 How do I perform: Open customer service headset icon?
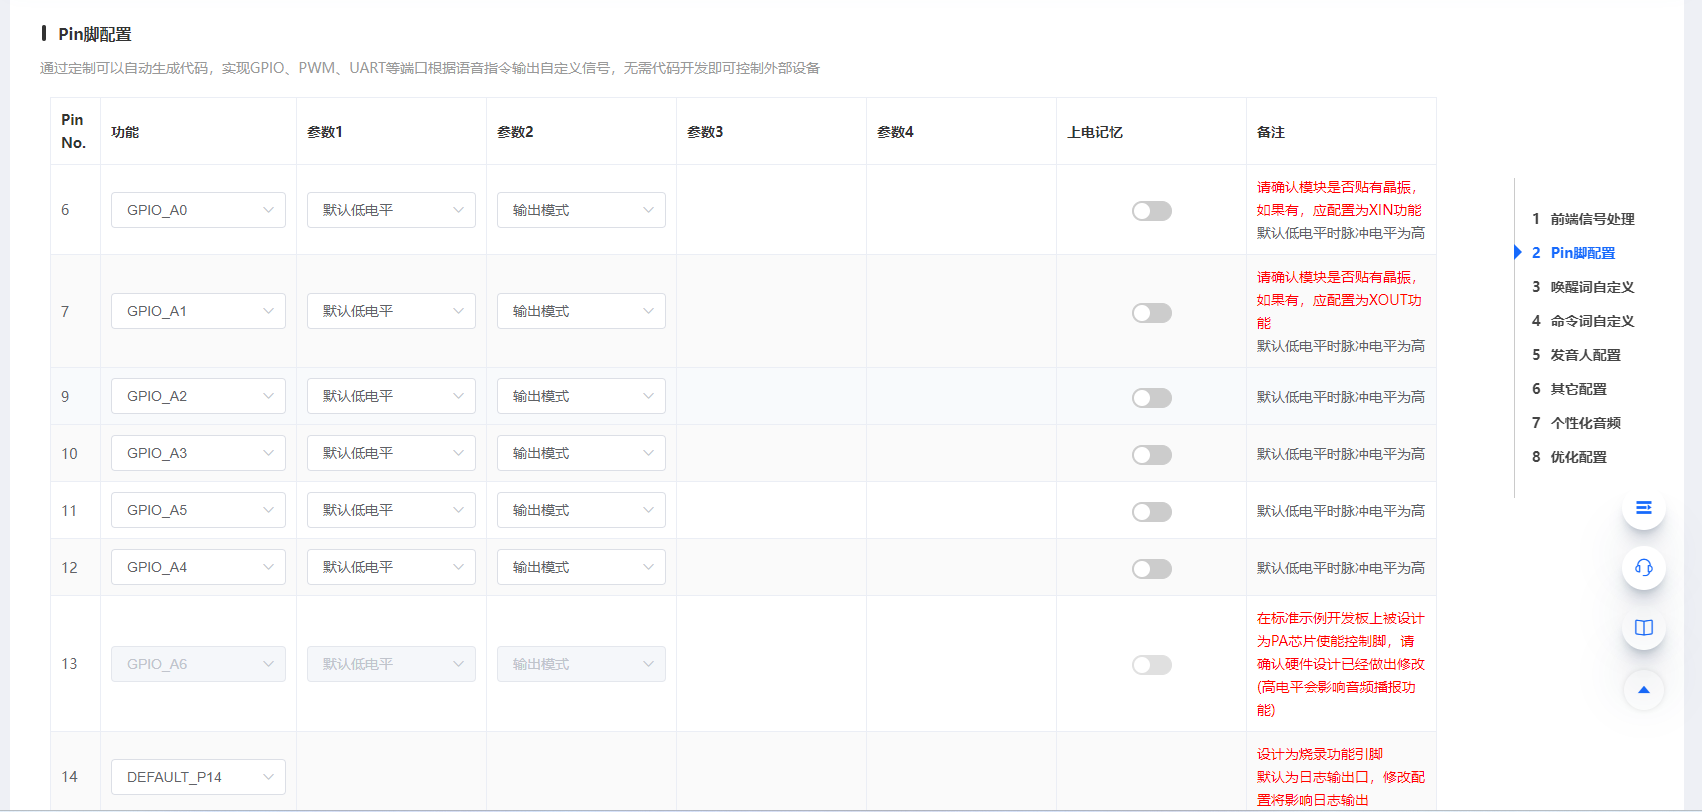(1643, 568)
